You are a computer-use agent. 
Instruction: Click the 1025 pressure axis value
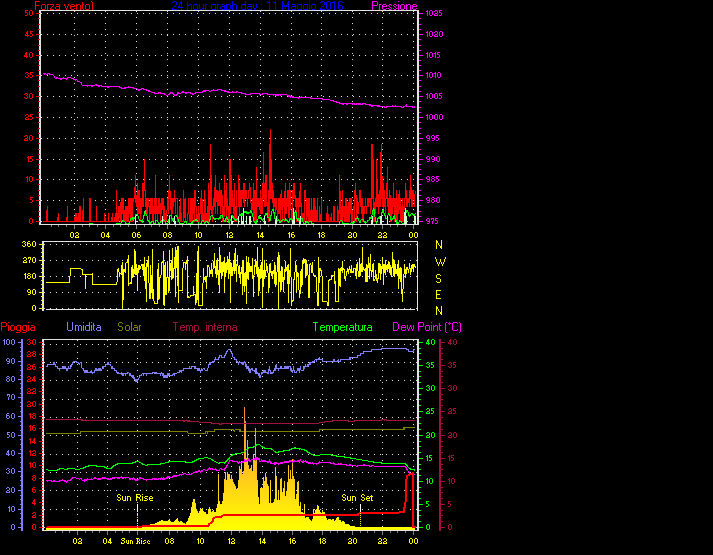[x=432, y=13]
